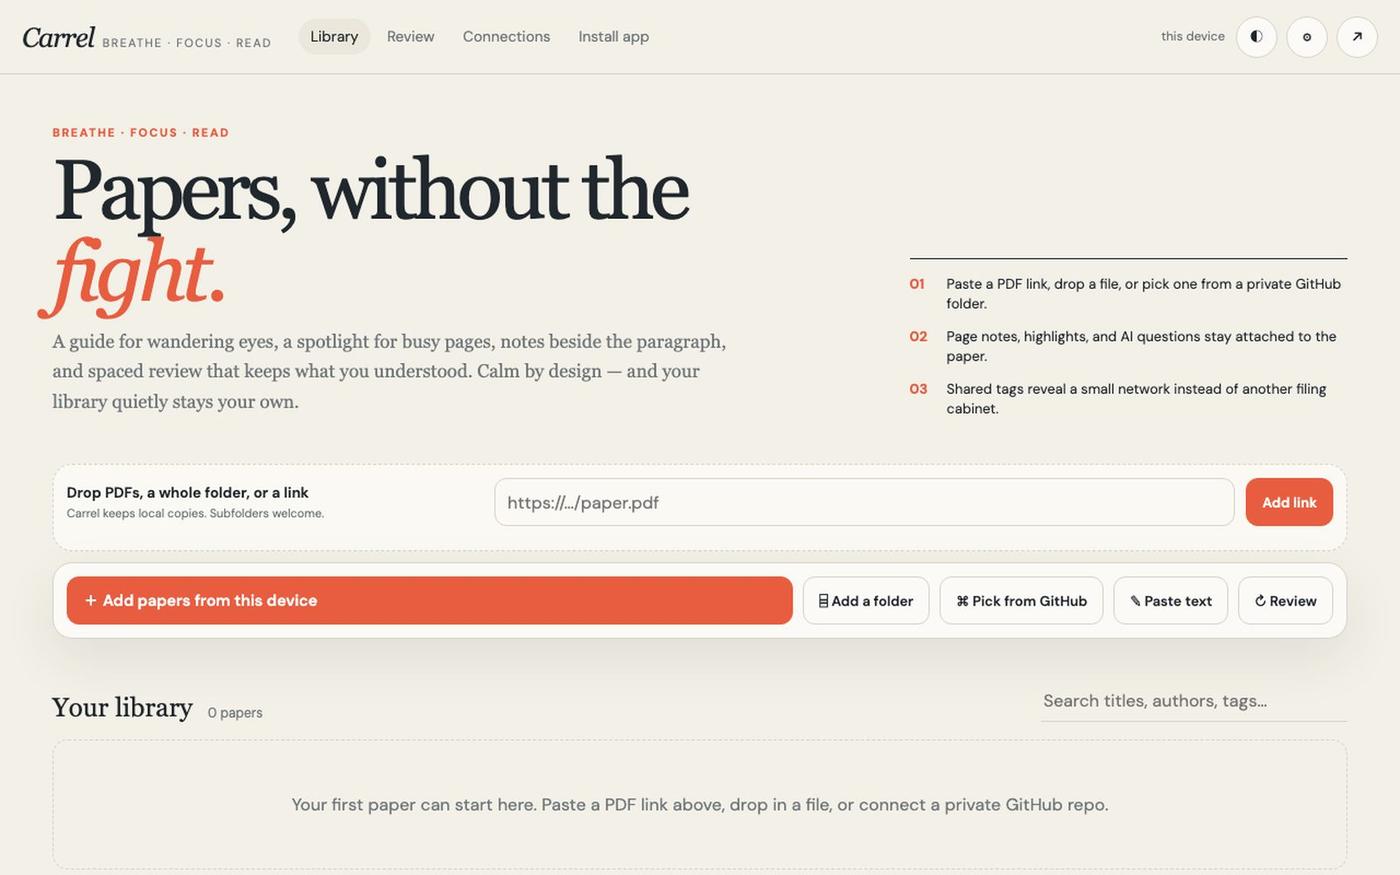Click the paragraph 'A guide for wandering eyes'
Image resolution: width=1400 pixels, height=875 pixels.
(389, 372)
